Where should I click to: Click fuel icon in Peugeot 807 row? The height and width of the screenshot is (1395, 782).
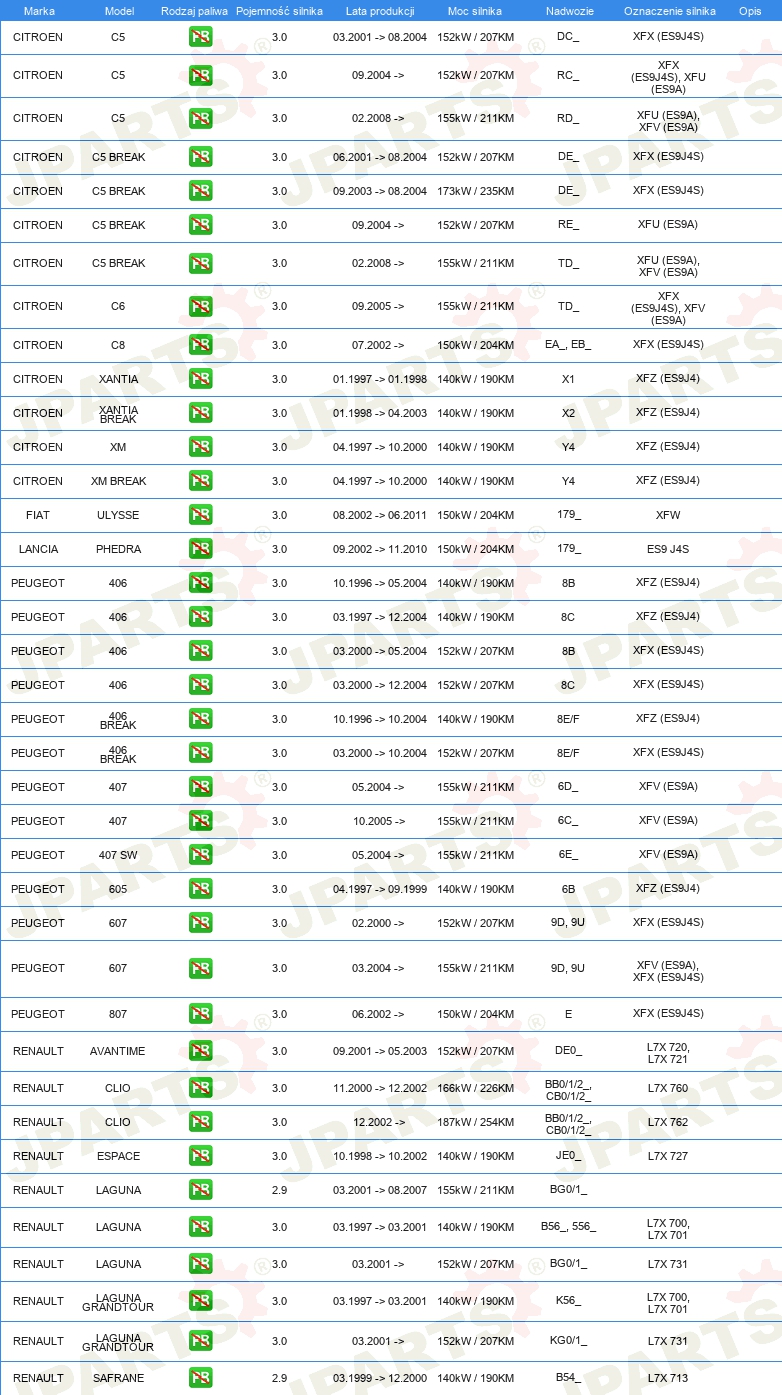(x=200, y=1014)
